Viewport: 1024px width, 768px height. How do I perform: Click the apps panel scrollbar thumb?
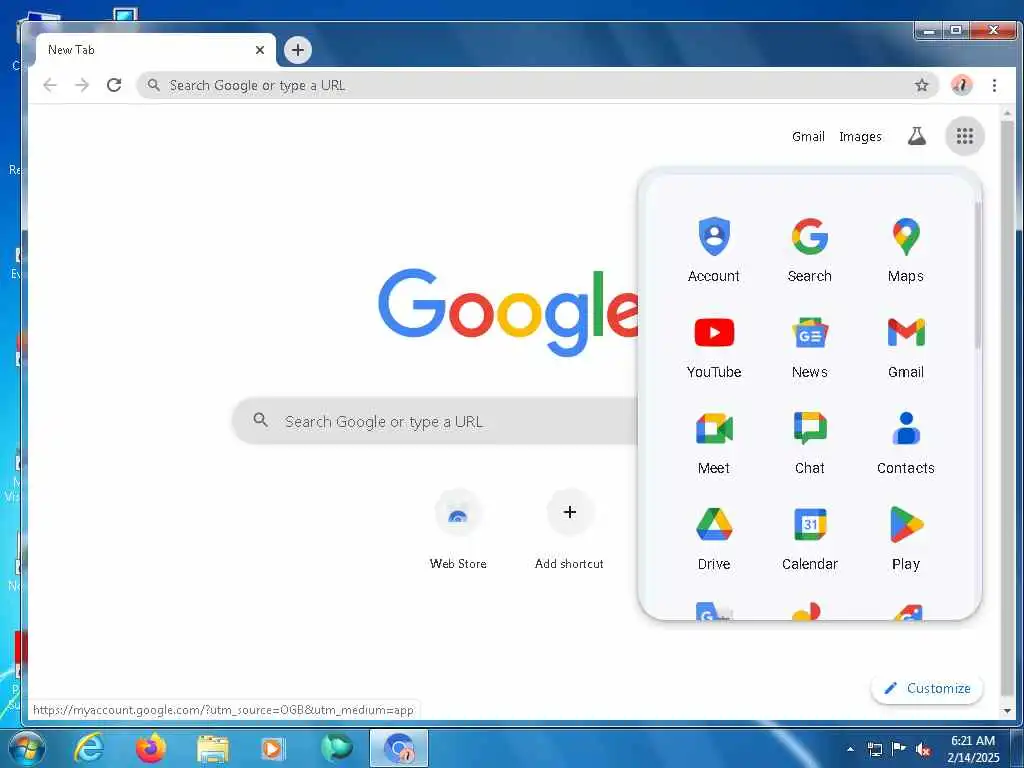[978, 274]
